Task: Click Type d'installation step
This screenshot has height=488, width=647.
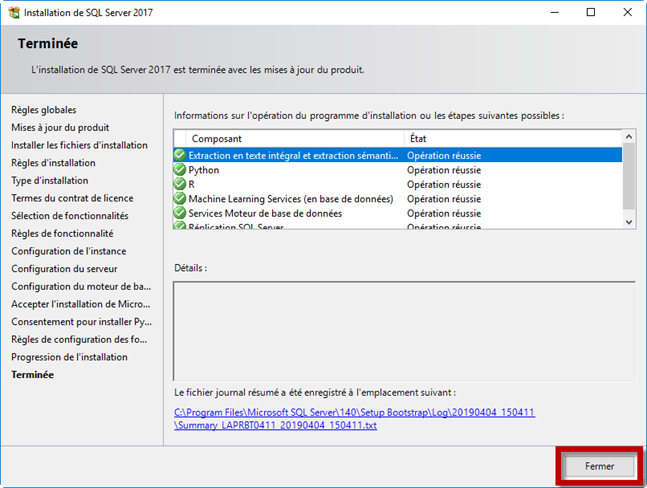Action: pyautogui.click(x=50, y=181)
